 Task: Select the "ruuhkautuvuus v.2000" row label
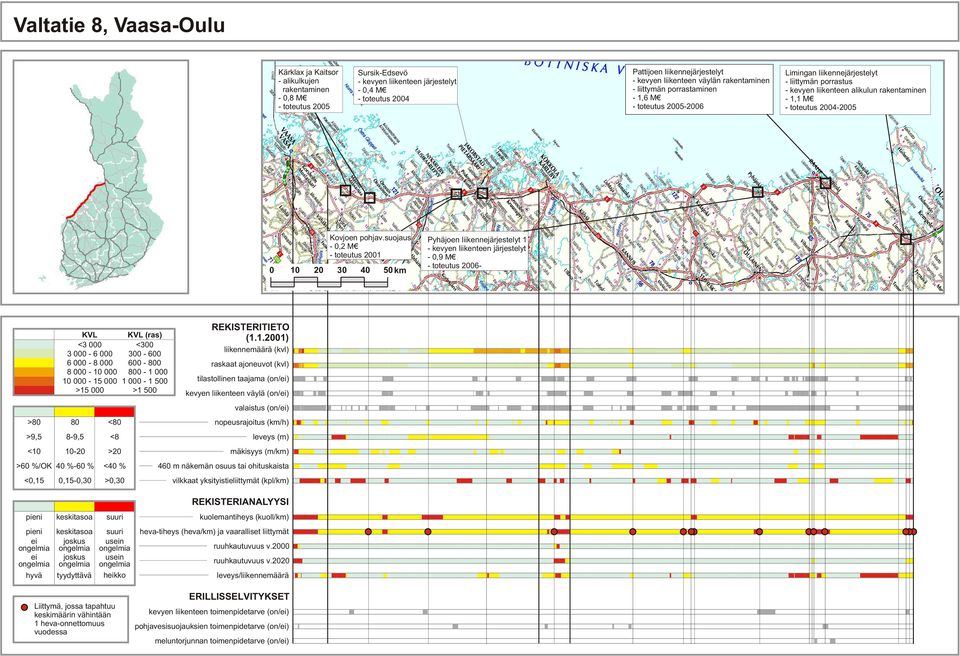point(251,546)
